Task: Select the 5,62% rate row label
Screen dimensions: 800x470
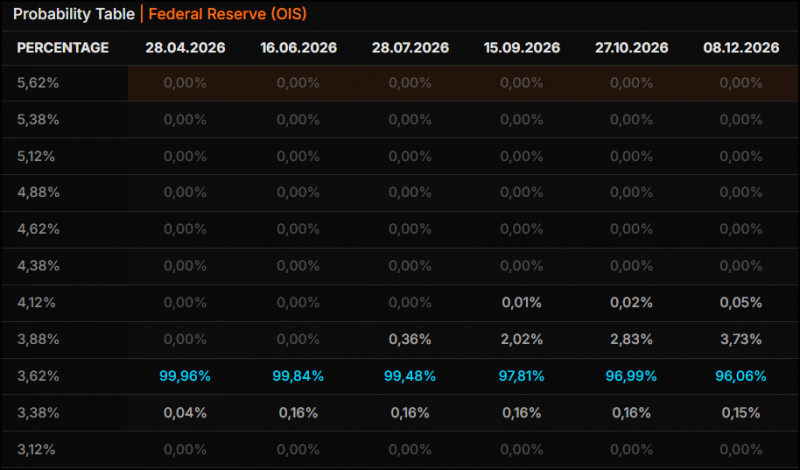Action: [38, 83]
